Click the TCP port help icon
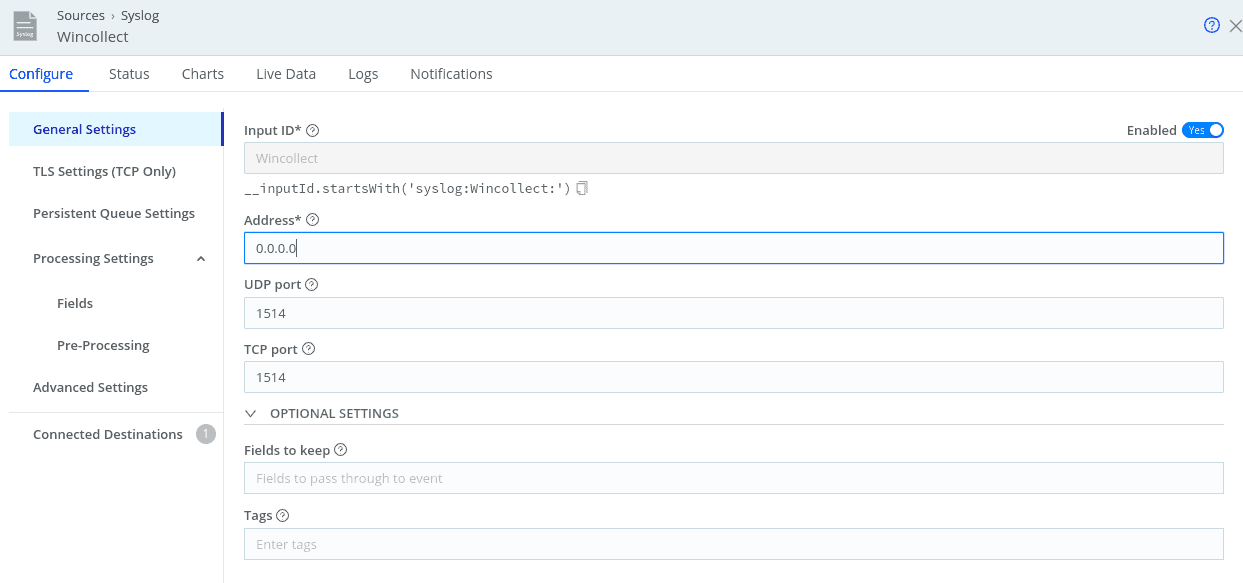The width and height of the screenshot is (1243, 583). pyautogui.click(x=308, y=349)
